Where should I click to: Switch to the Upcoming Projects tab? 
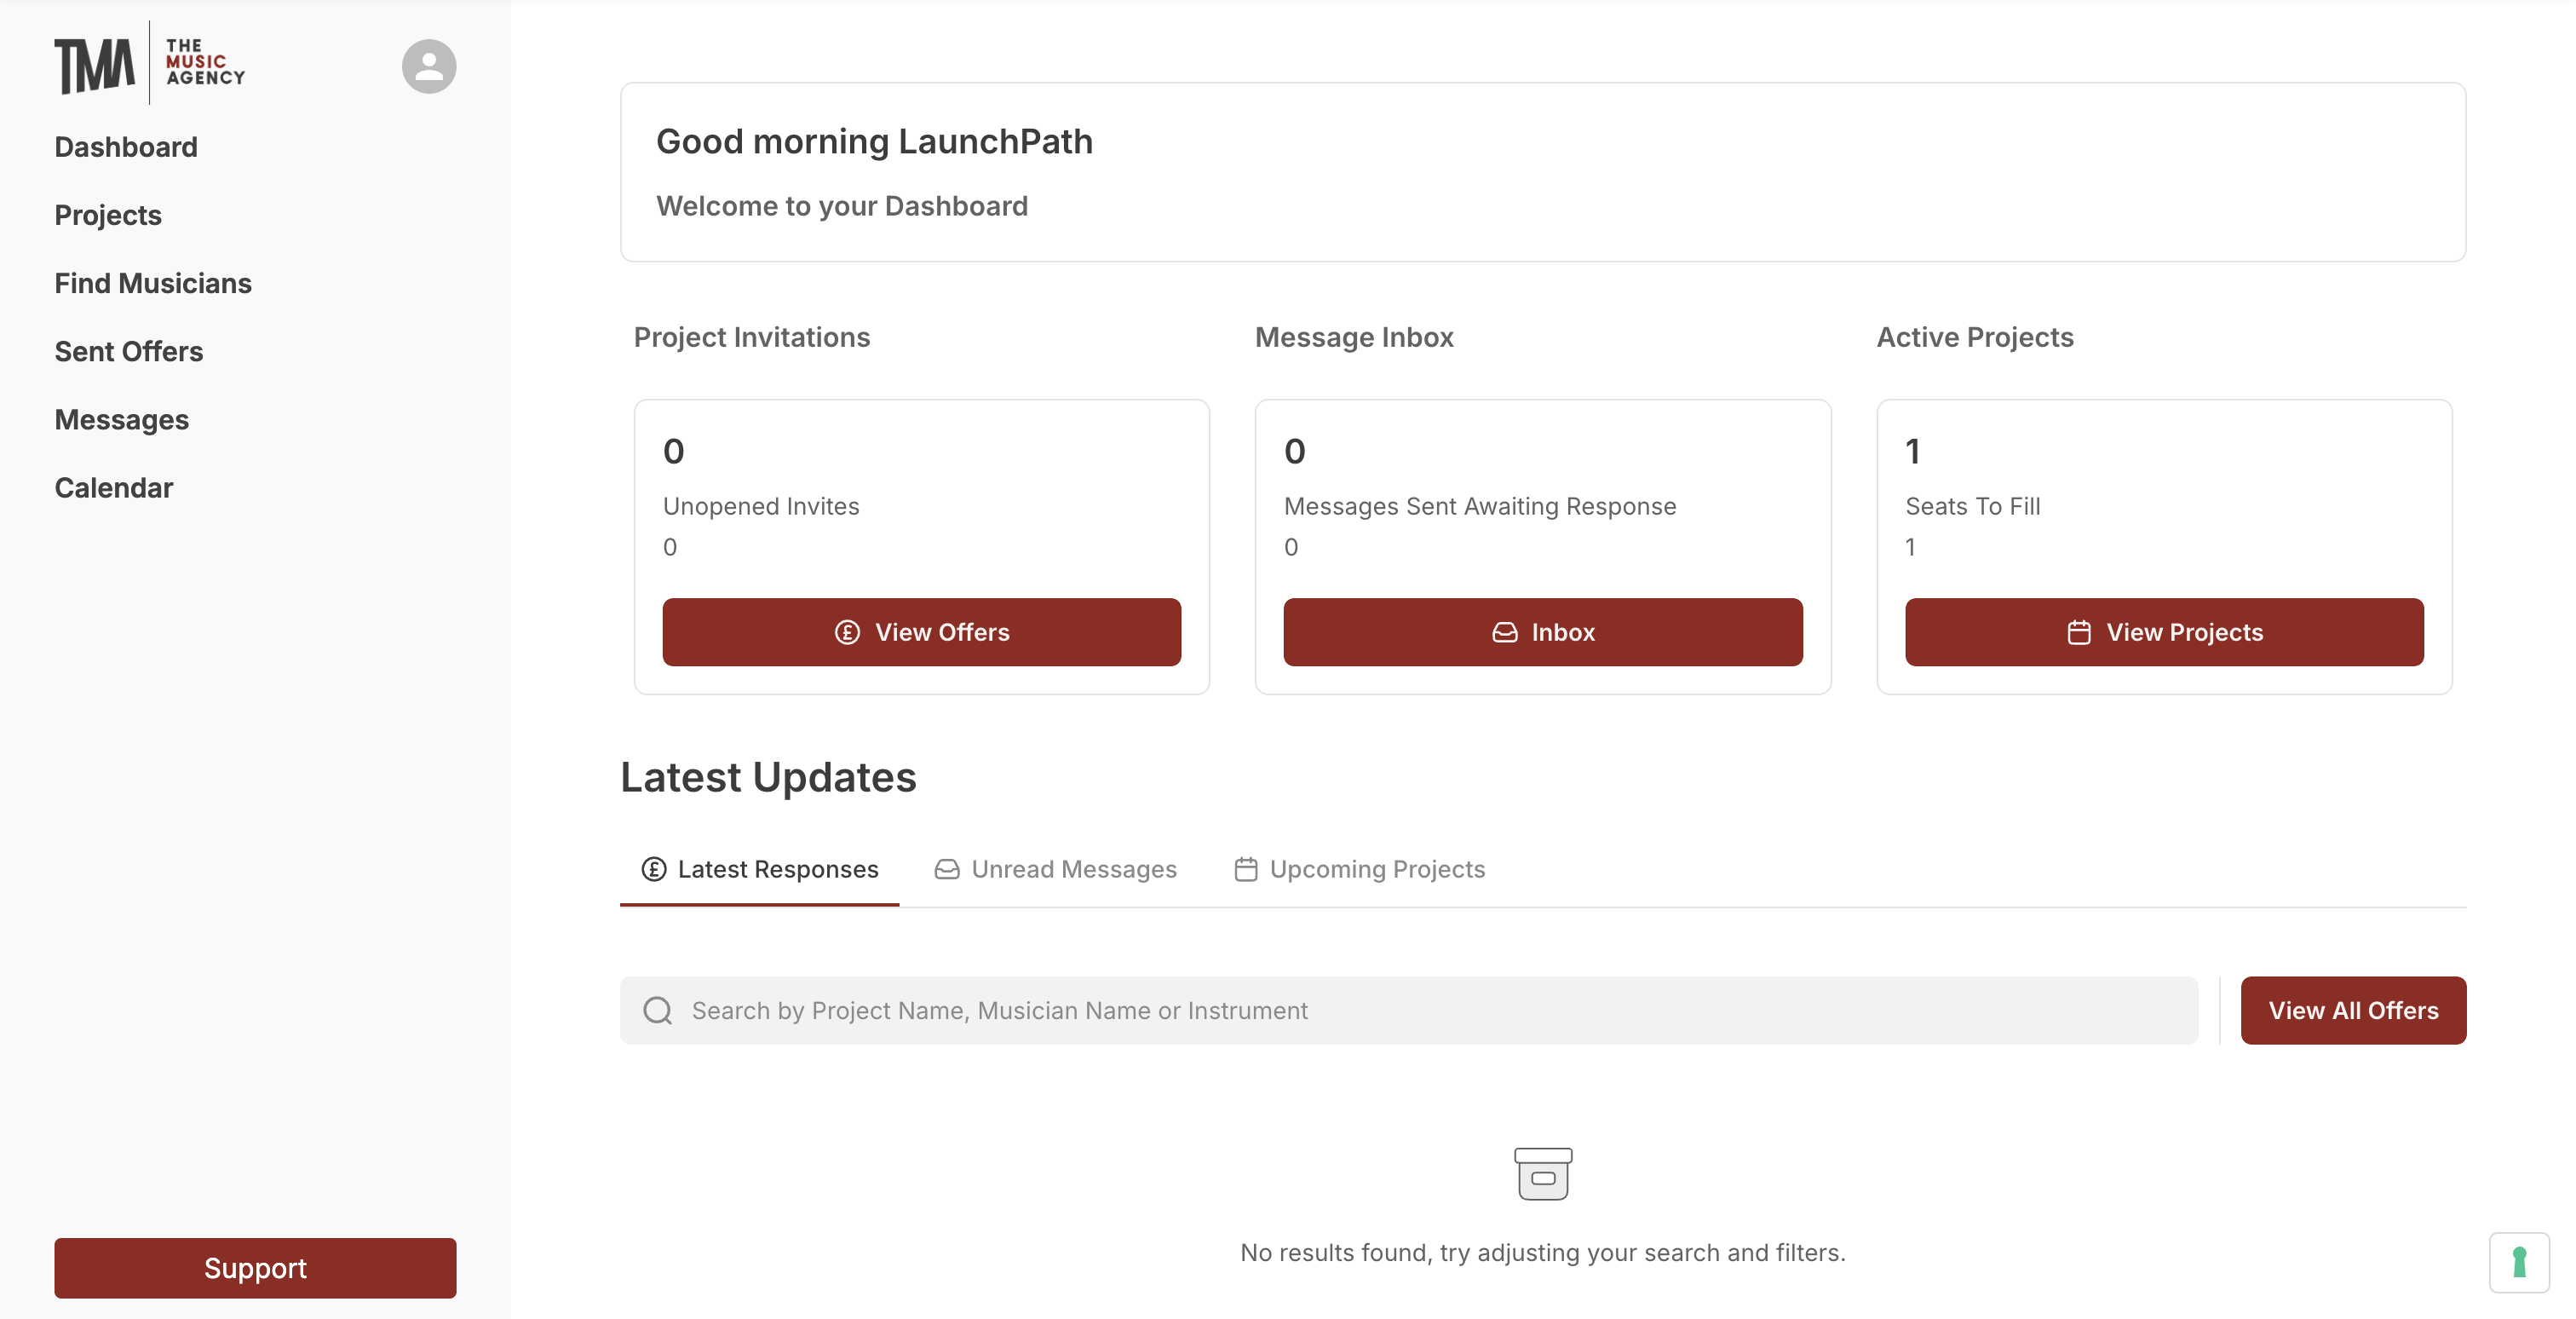pyautogui.click(x=1376, y=869)
